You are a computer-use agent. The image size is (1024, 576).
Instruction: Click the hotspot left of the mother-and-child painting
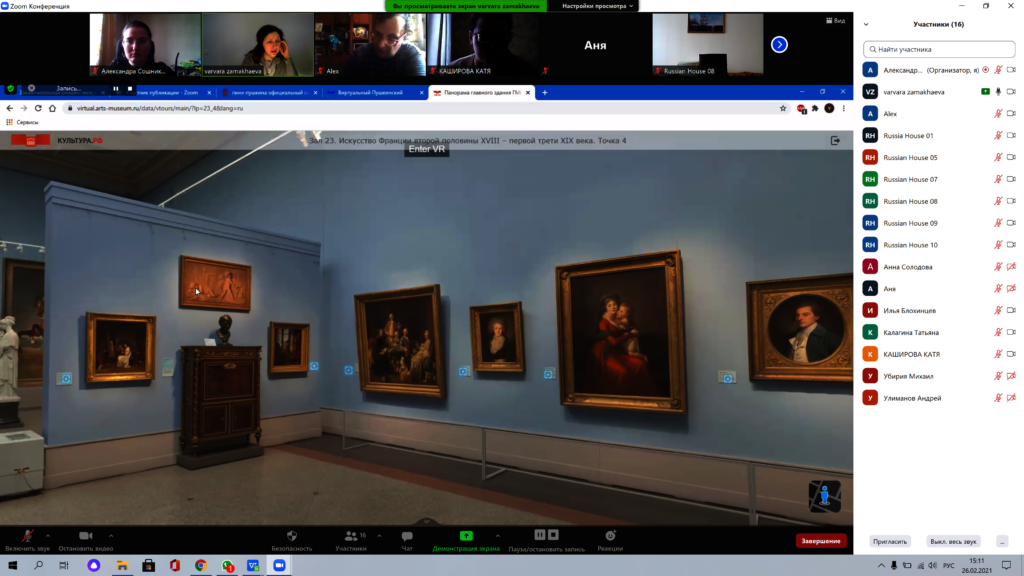pyautogui.click(x=549, y=374)
